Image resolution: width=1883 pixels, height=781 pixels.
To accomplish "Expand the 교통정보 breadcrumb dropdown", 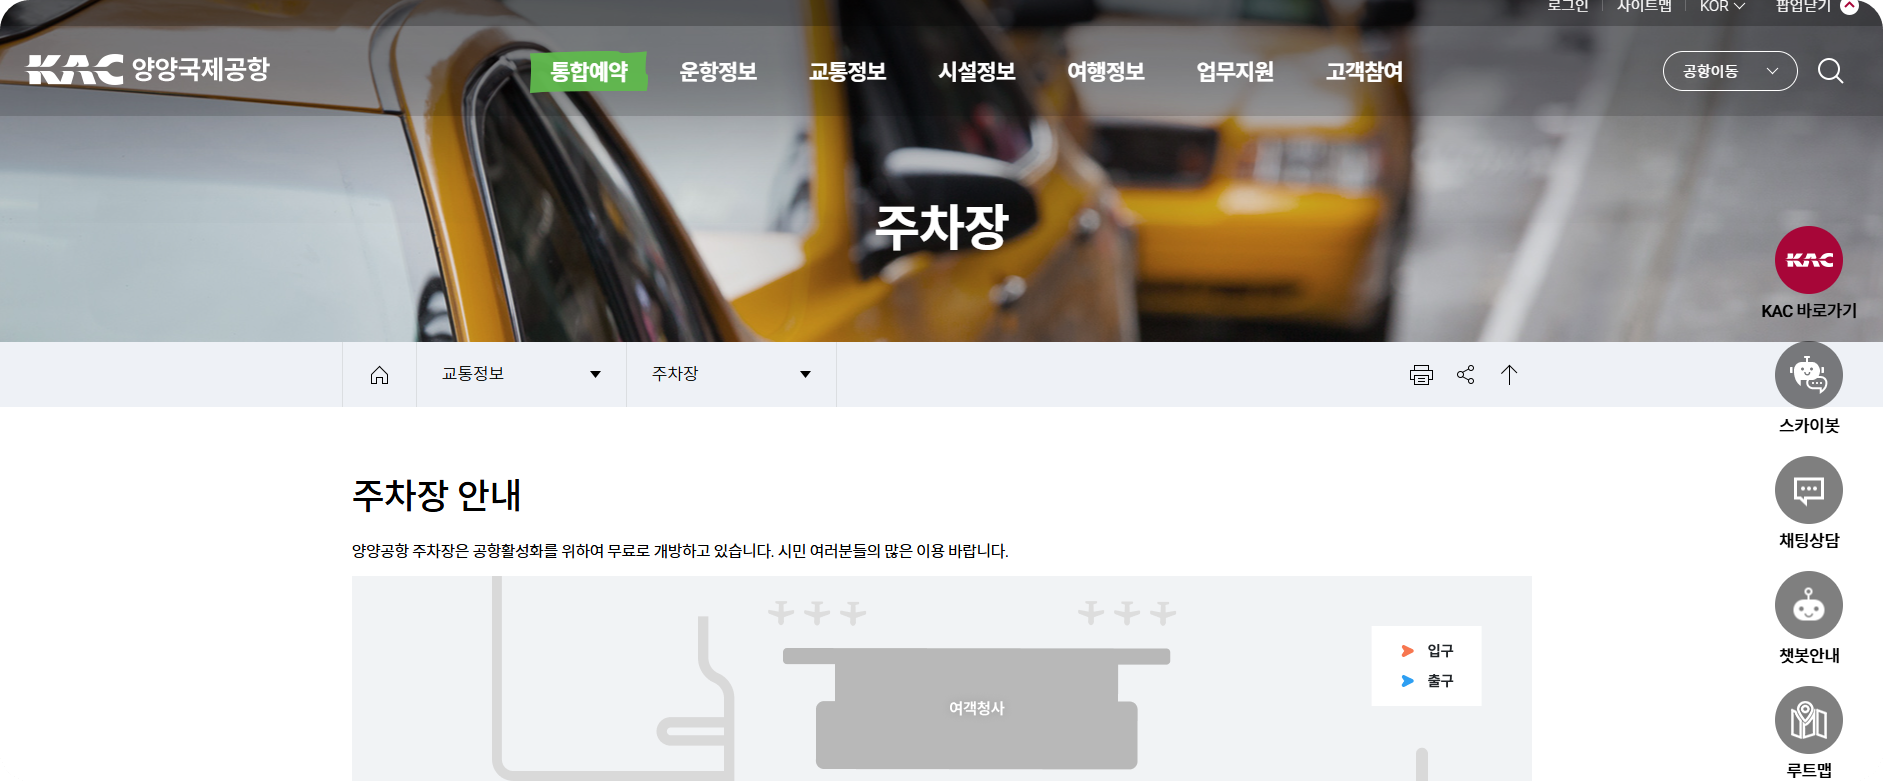I will click(521, 374).
